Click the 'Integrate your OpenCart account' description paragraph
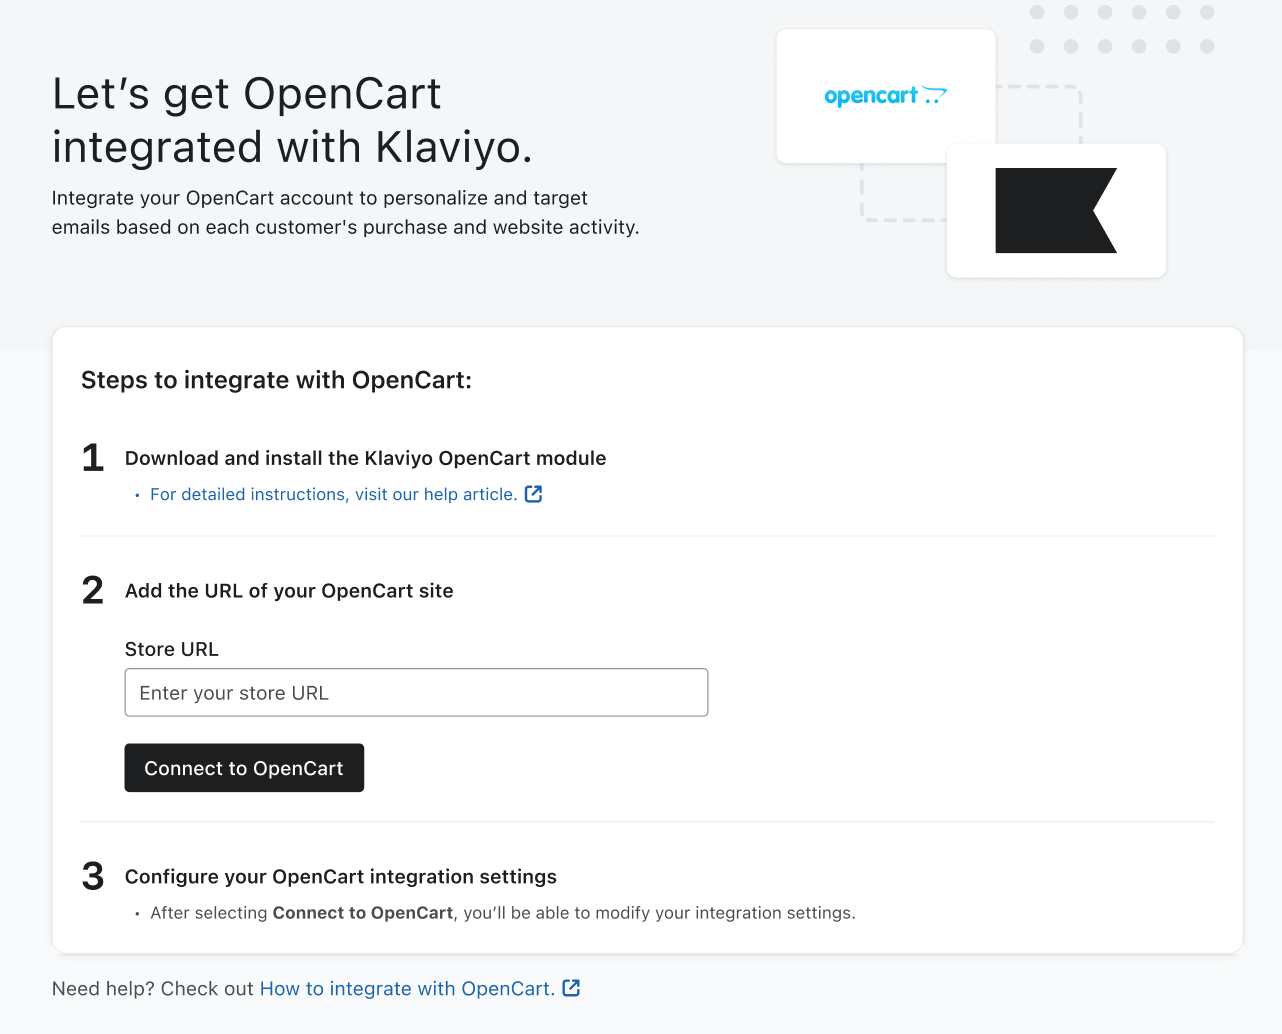1282x1034 pixels. [345, 213]
